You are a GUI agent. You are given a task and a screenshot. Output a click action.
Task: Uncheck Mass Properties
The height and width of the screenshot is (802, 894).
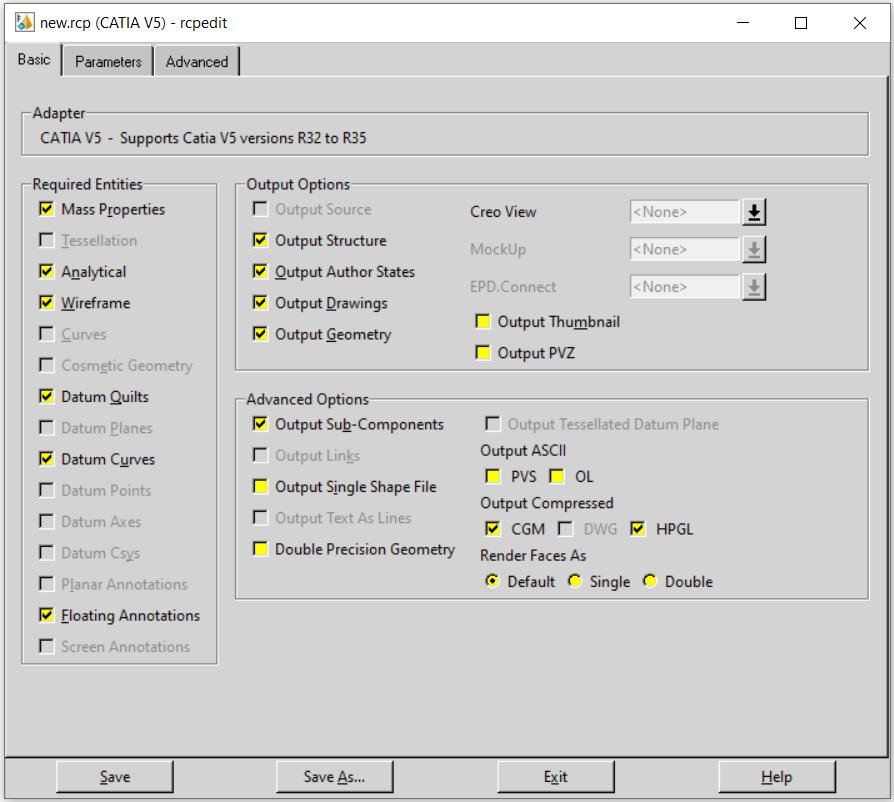[46, 209]
